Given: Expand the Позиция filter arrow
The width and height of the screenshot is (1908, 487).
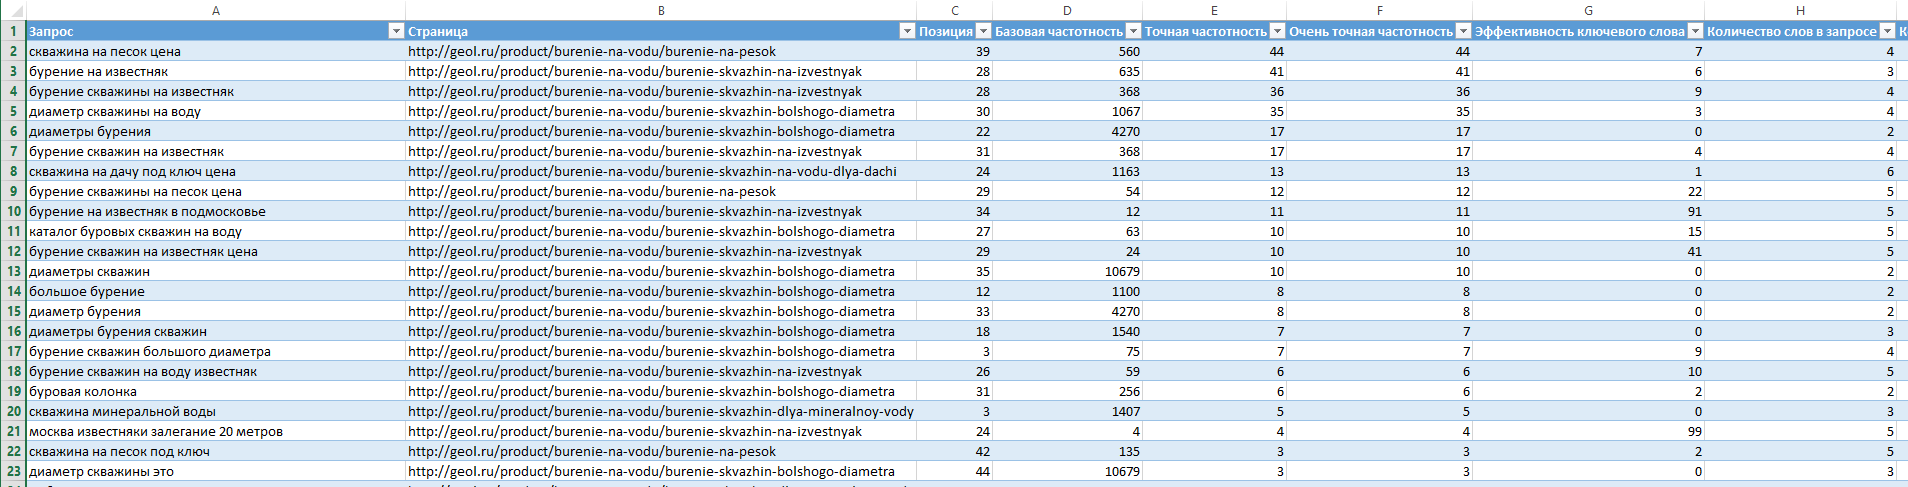Looking at the screenshot, I should click(983, 31).
